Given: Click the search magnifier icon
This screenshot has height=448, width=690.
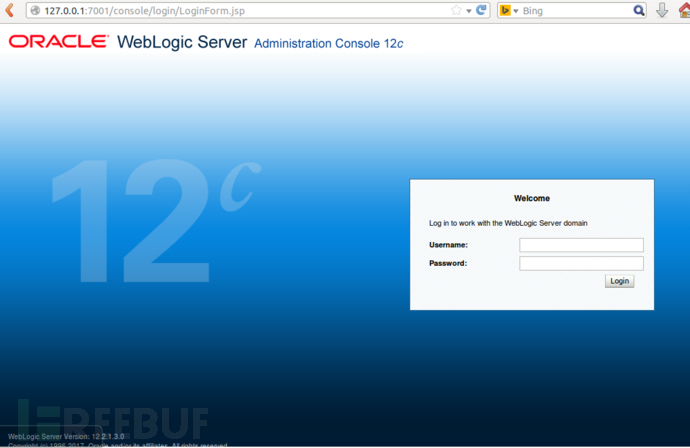Looking at the screenshot, I should point(639,11).
